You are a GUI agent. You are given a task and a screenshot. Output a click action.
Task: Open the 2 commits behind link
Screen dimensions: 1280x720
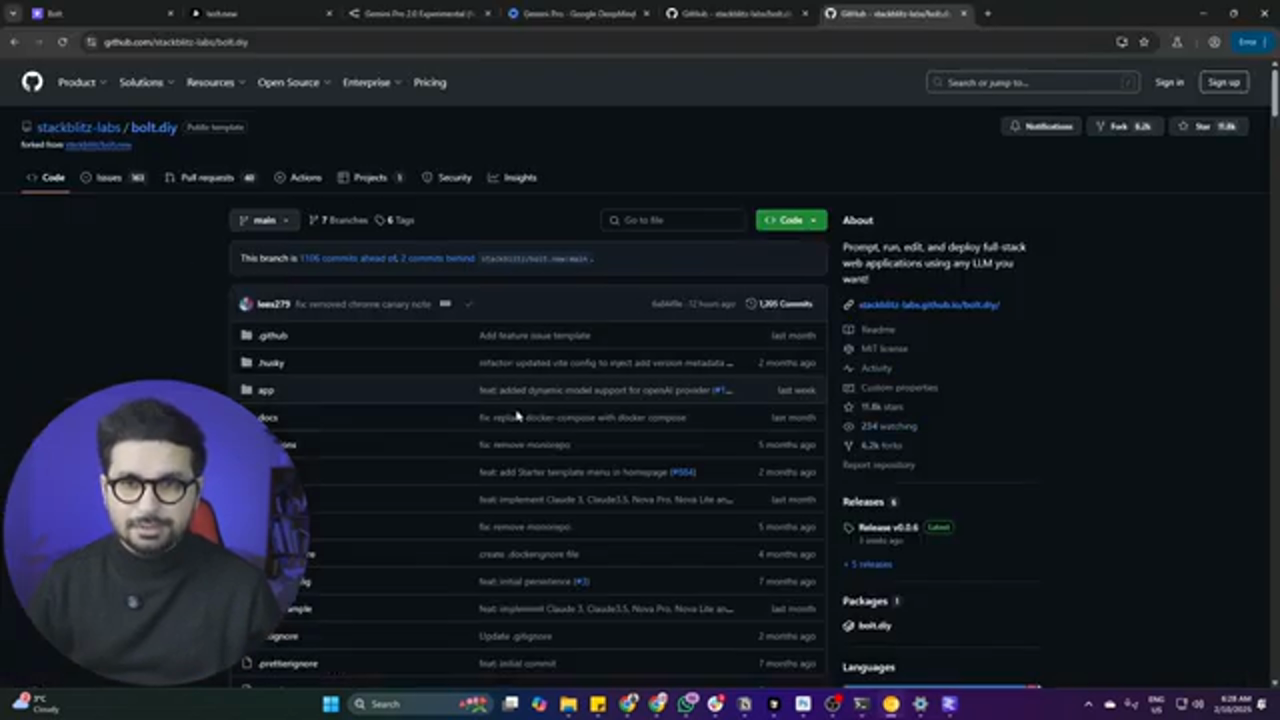(438, 258)
